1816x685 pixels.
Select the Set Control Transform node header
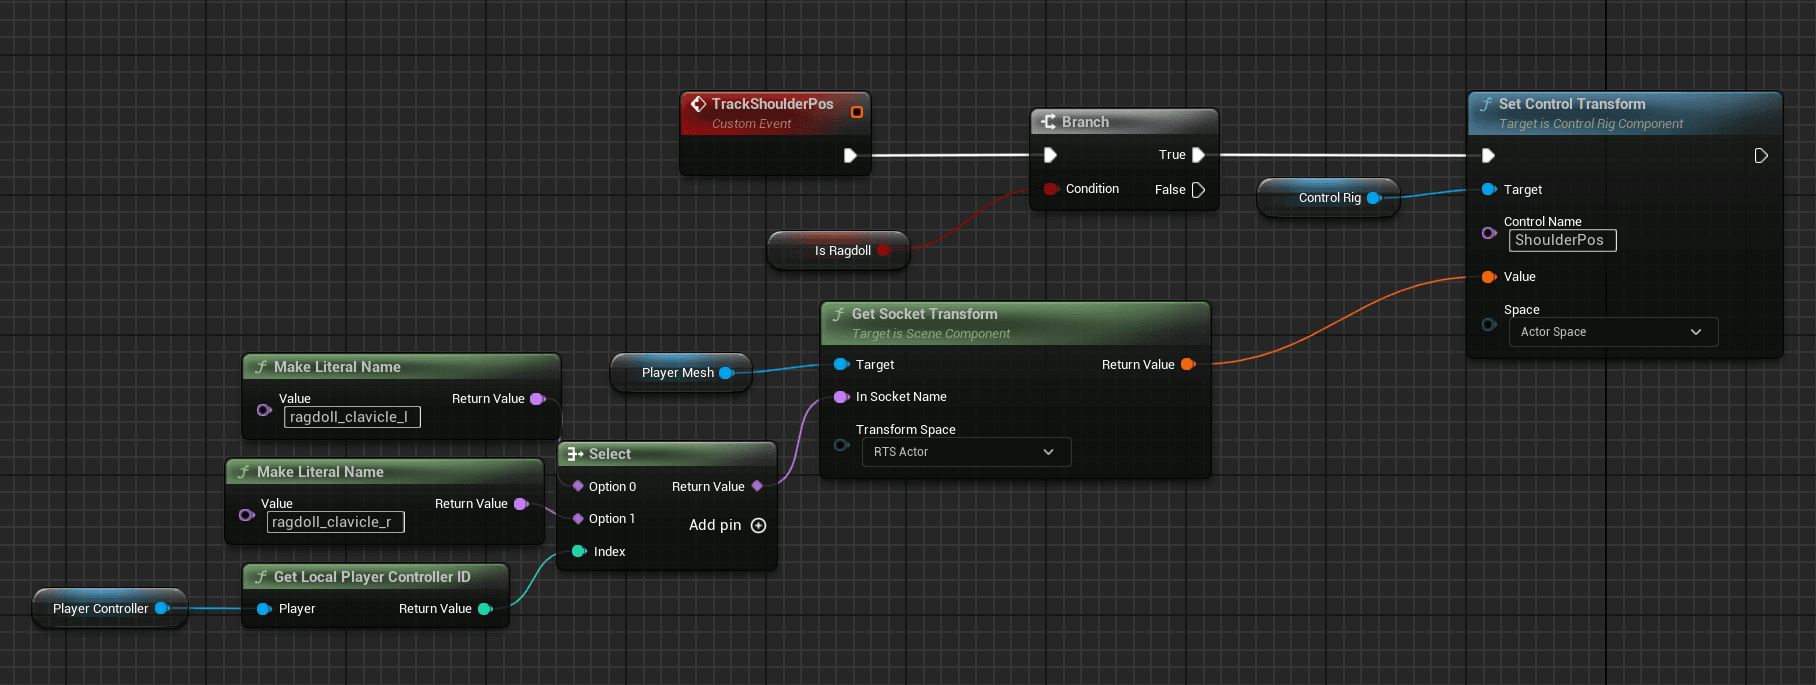click(1625, 113)
